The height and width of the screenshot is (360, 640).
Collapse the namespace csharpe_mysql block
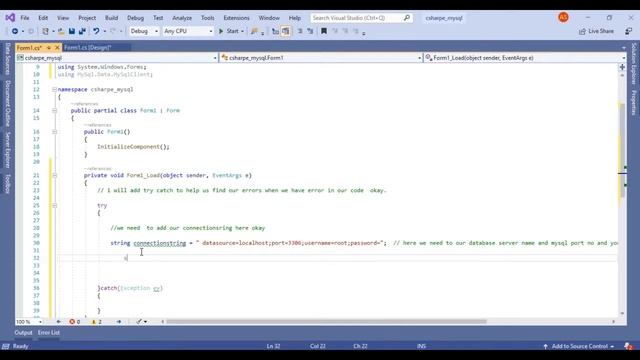[54, 89]
